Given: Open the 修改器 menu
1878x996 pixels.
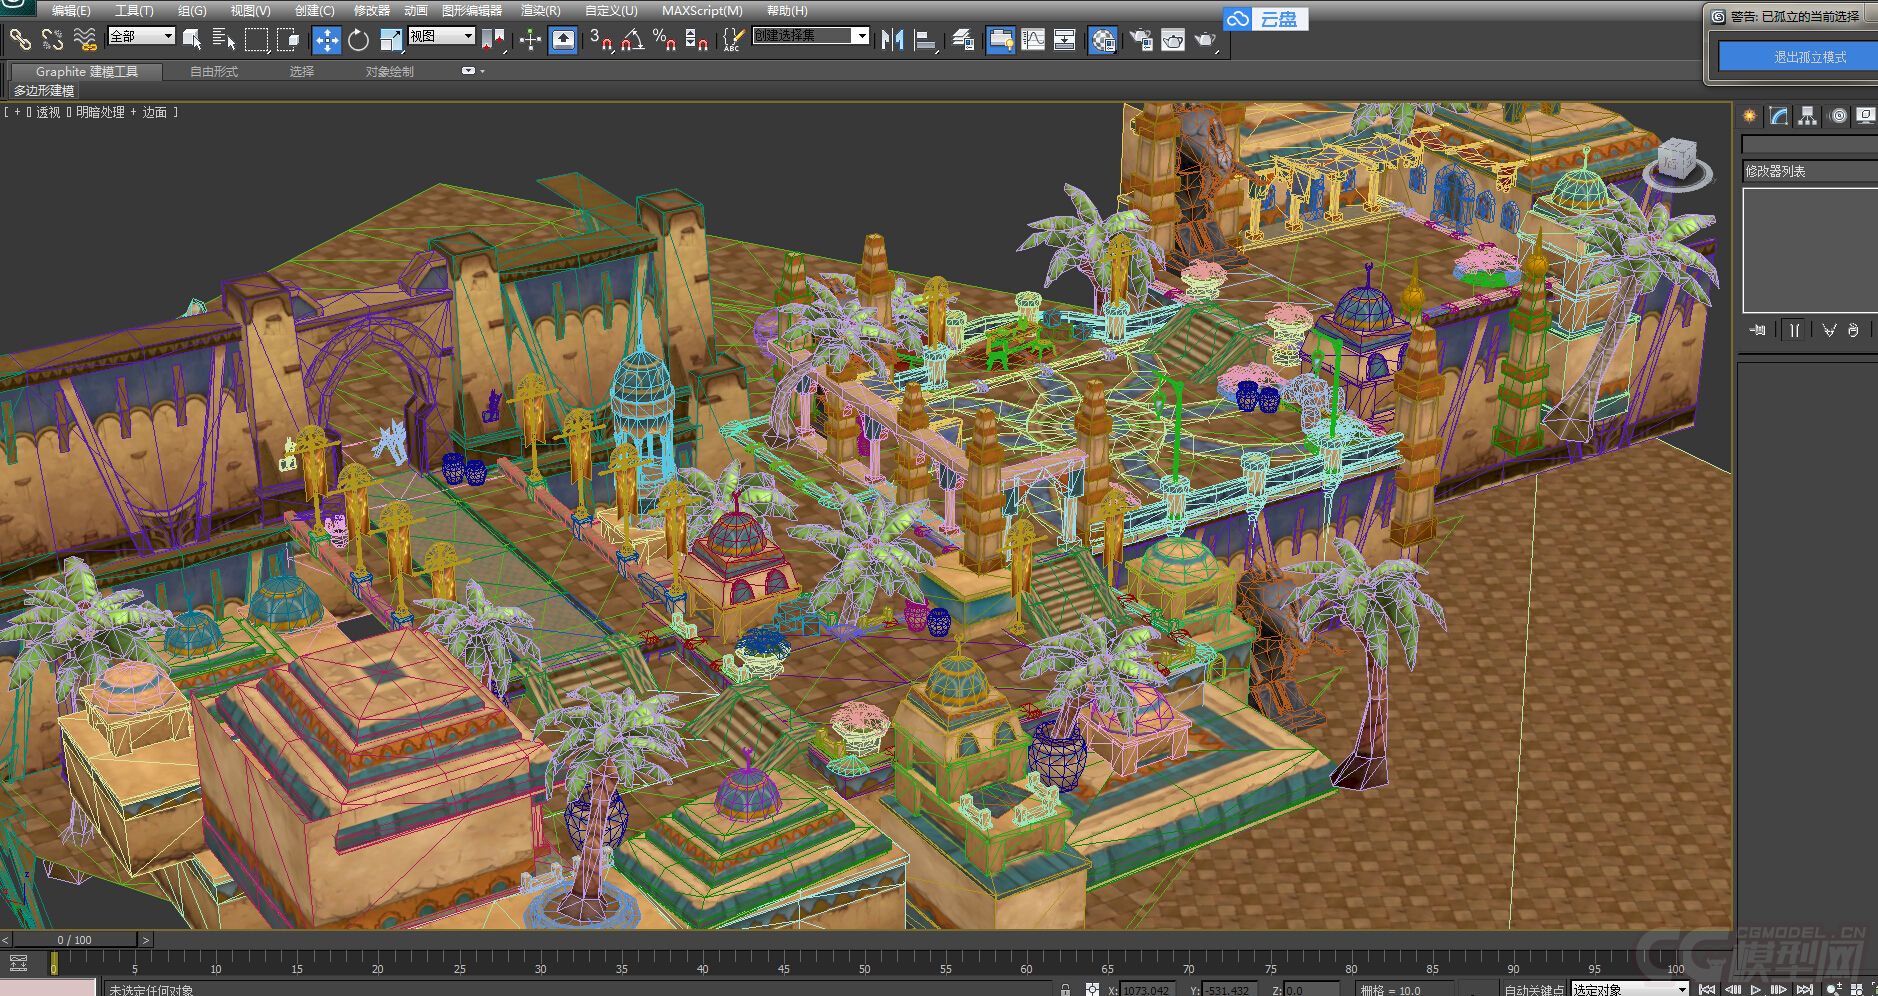Looking at the screenshot, I should [372, 10].
